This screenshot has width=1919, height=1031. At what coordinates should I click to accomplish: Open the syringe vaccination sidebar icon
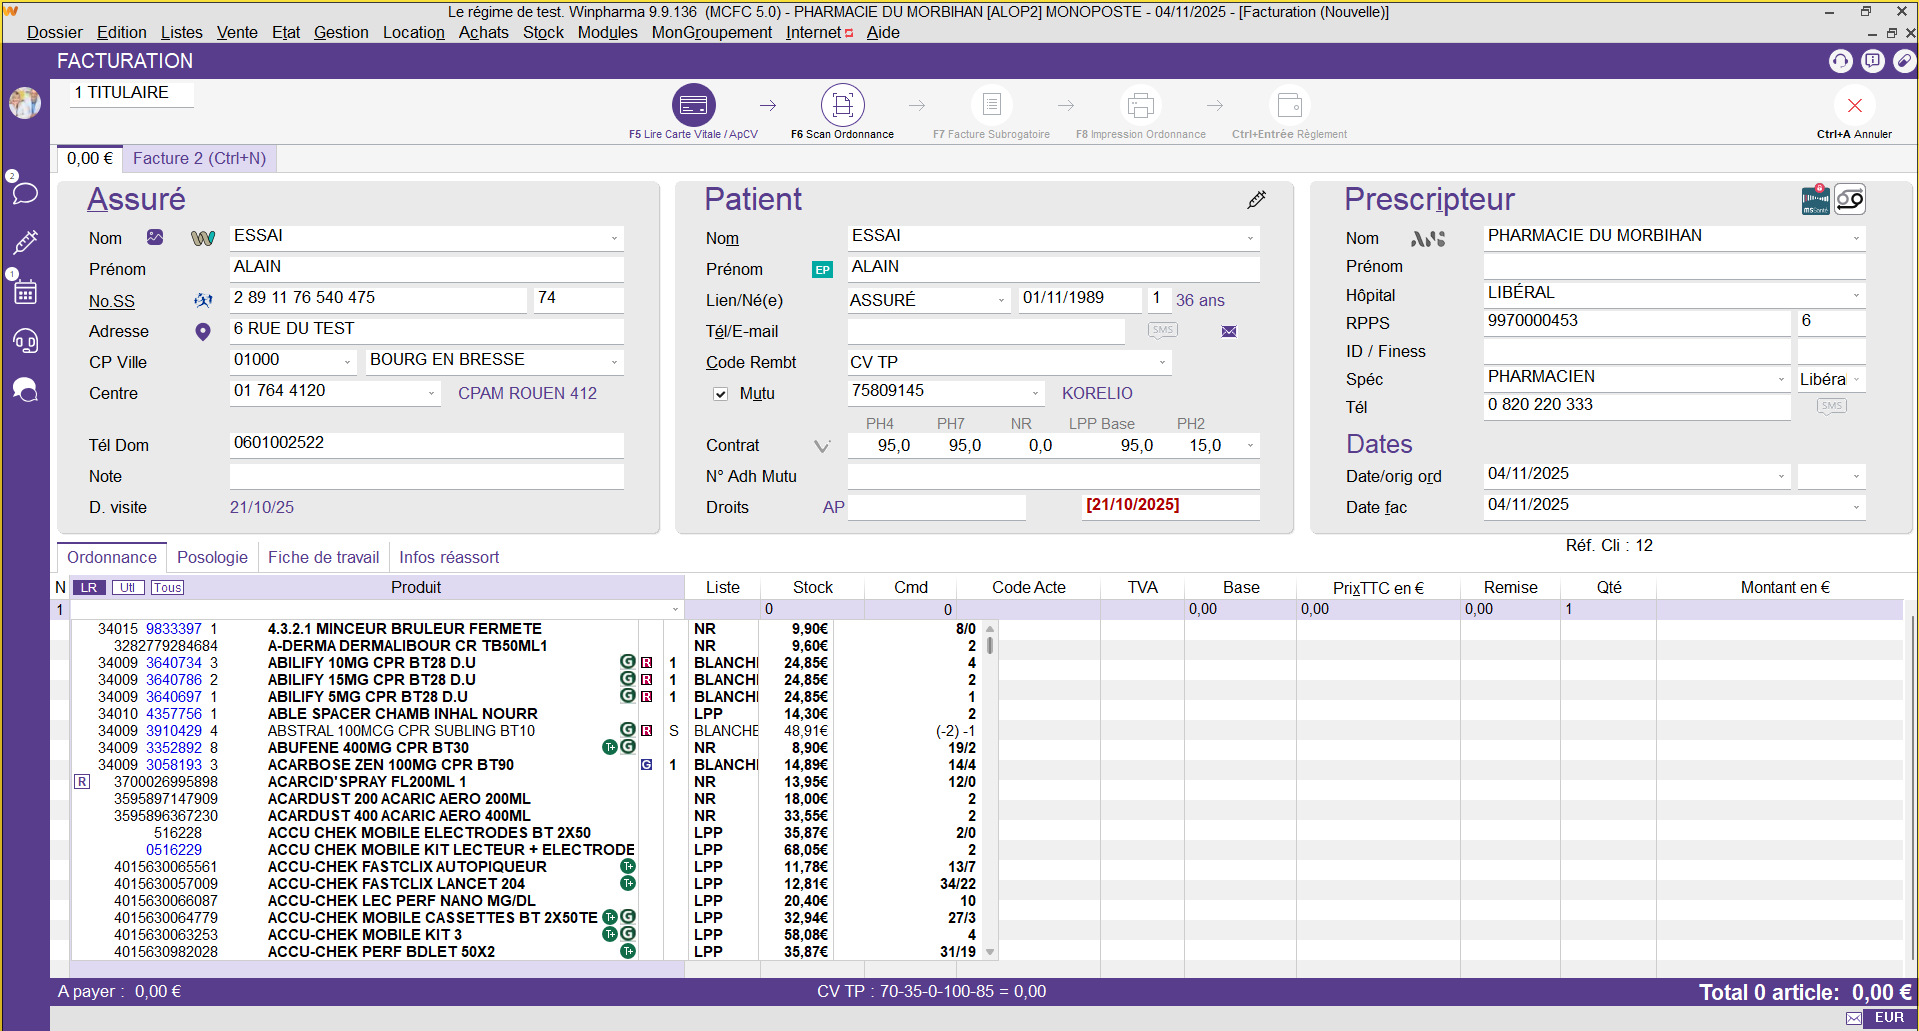(x=25, y=242)
